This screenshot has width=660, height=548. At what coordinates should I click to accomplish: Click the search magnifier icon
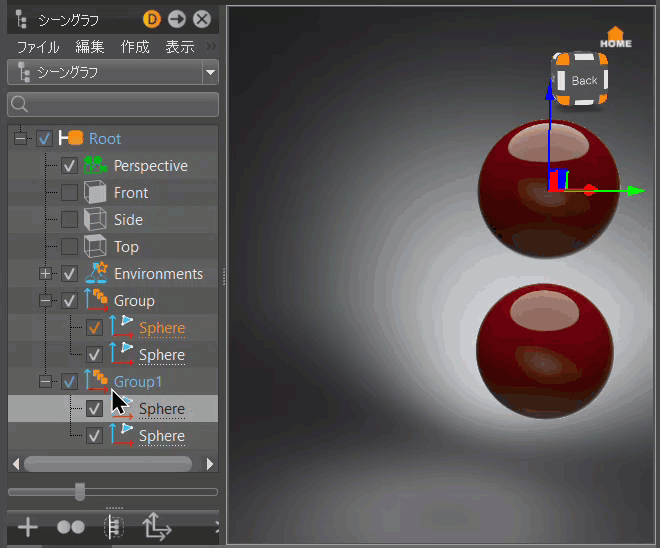tap(19, 104)
